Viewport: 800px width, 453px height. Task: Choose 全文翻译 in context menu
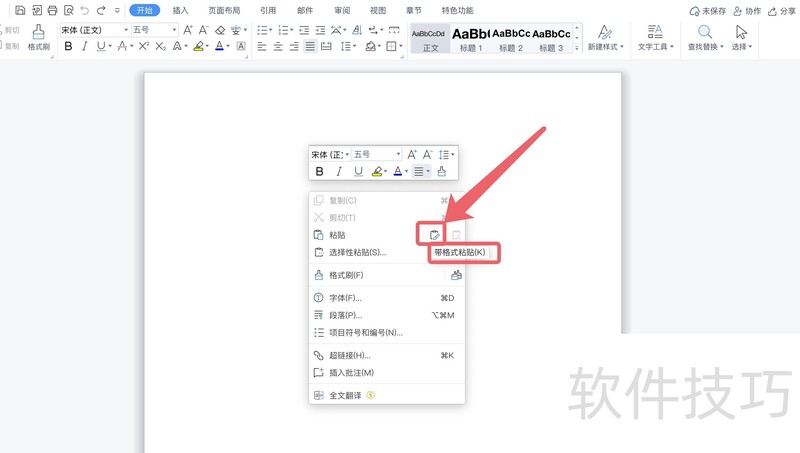coord(387,395)
